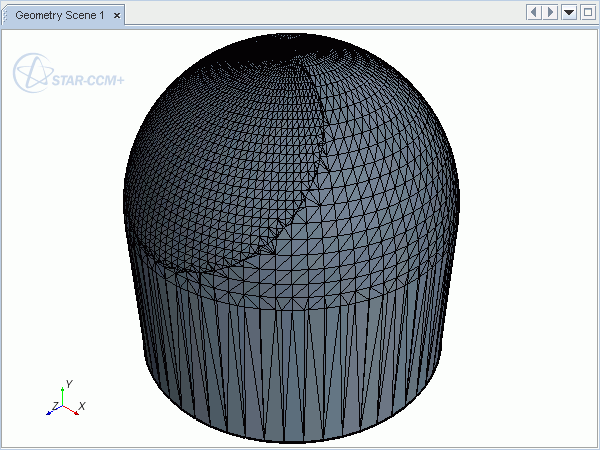Close the Geometry Scene 1 tab
The width and height of the screenshot is (600, 450).
[x=117, y=16]
